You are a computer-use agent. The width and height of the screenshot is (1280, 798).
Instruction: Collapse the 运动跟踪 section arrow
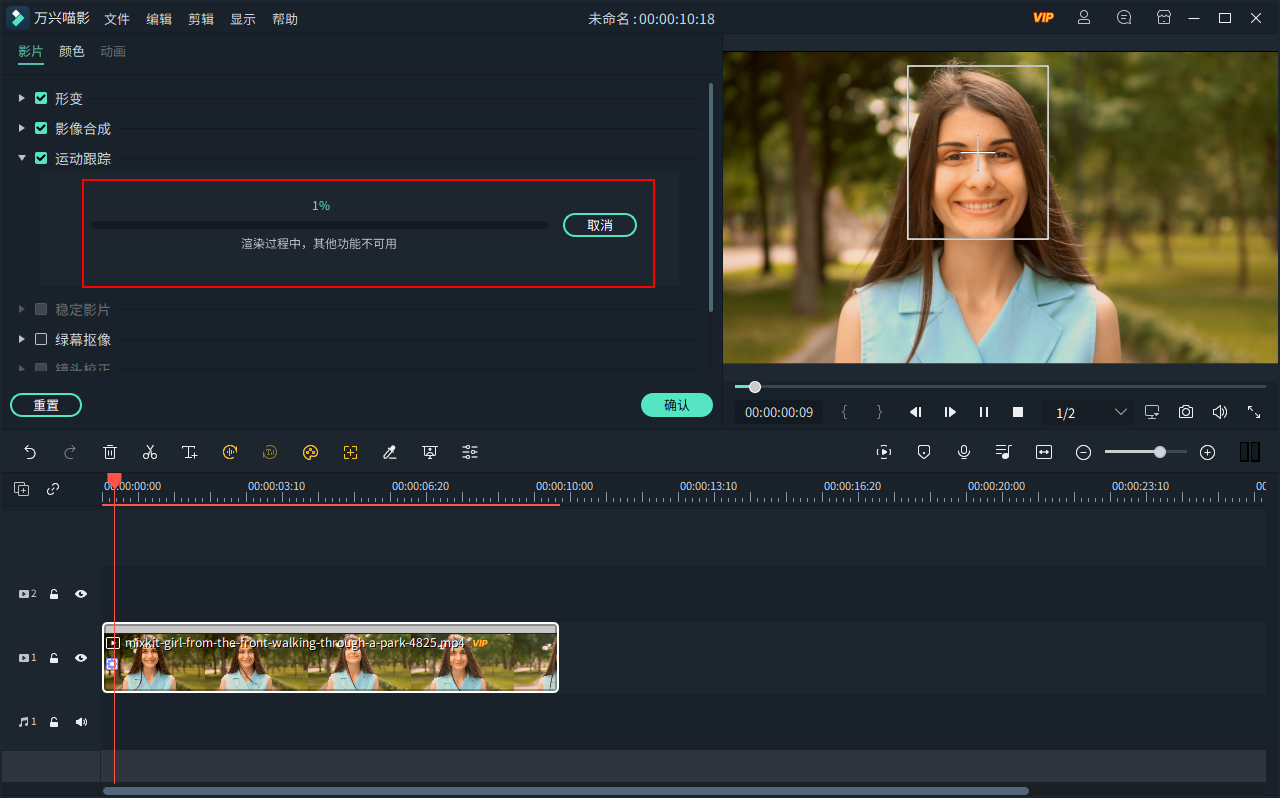tap(22, 158)
